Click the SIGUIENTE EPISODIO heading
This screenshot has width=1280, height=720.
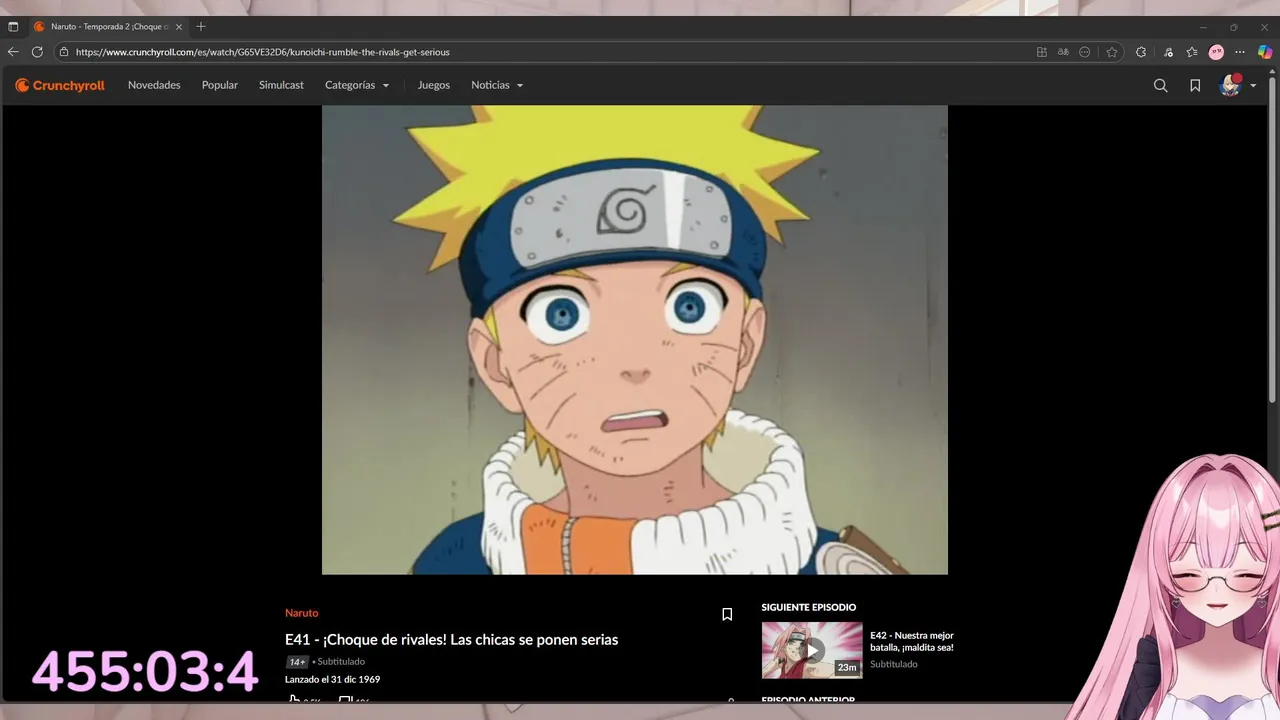(809, 607)
